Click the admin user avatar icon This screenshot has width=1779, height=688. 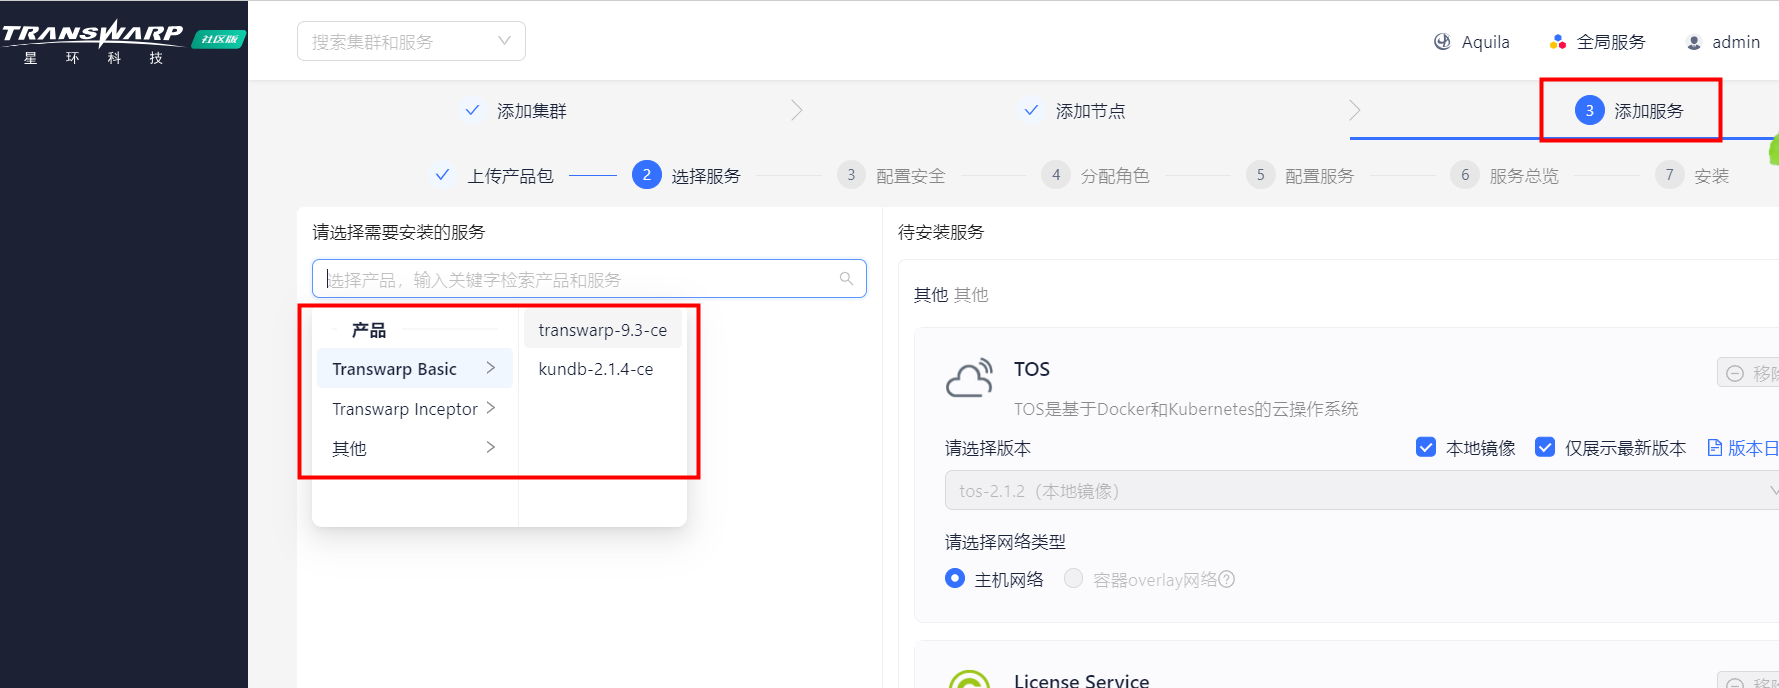pos(1694,42)
